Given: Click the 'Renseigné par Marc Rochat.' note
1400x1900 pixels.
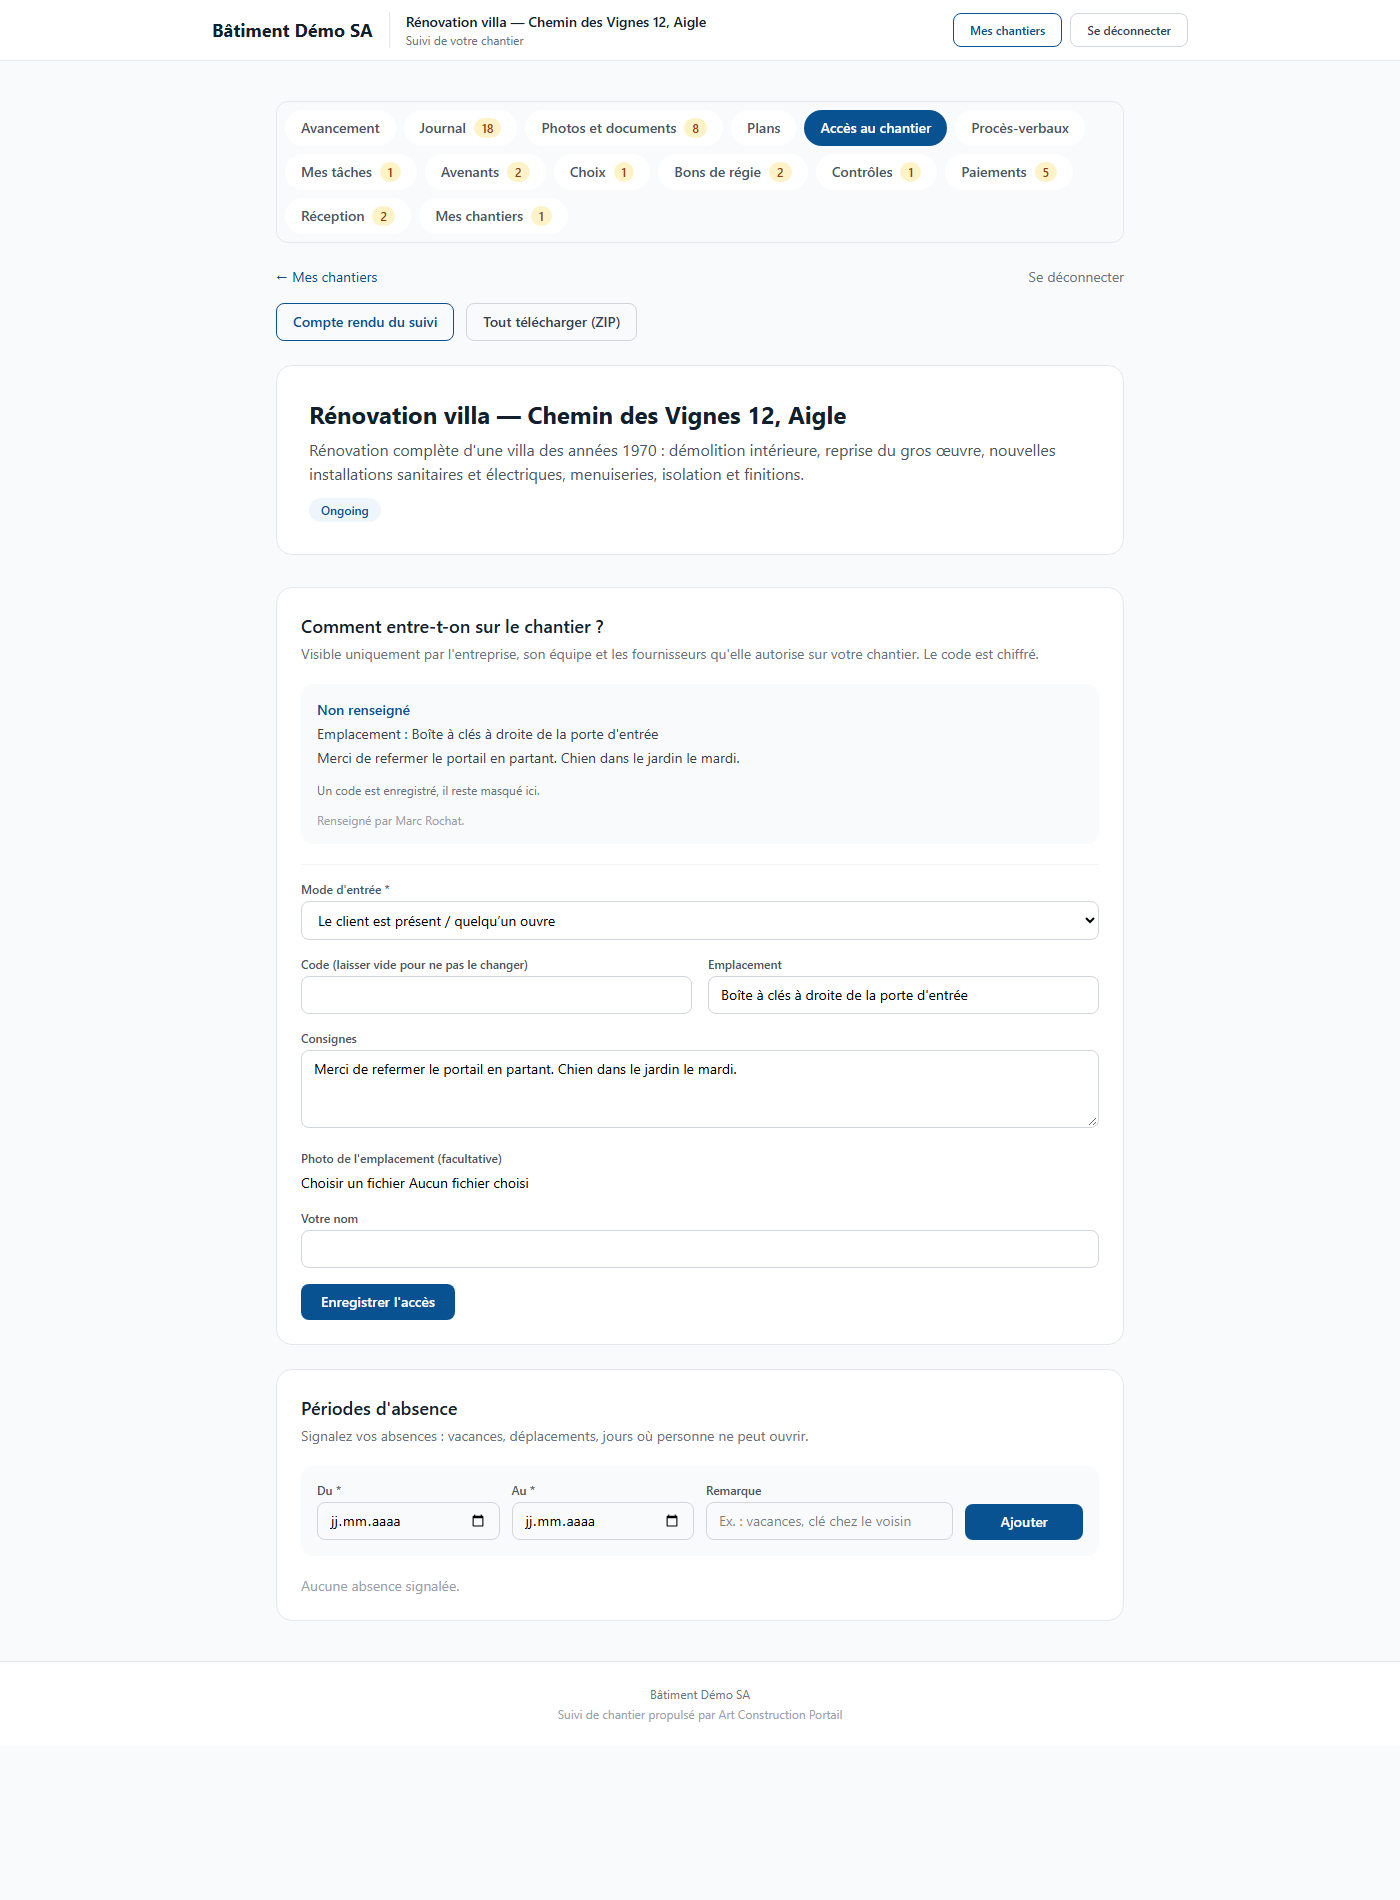Looking at the screenshot, I should pyautogui.click(x=391, y=821).
